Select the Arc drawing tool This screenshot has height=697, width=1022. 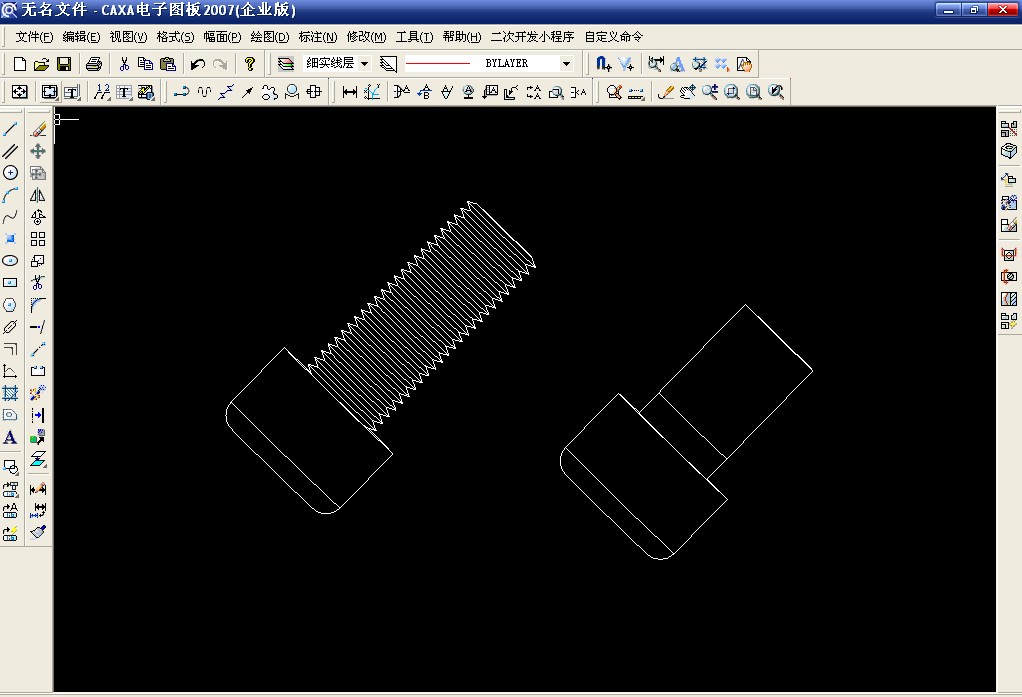[10, 195]
